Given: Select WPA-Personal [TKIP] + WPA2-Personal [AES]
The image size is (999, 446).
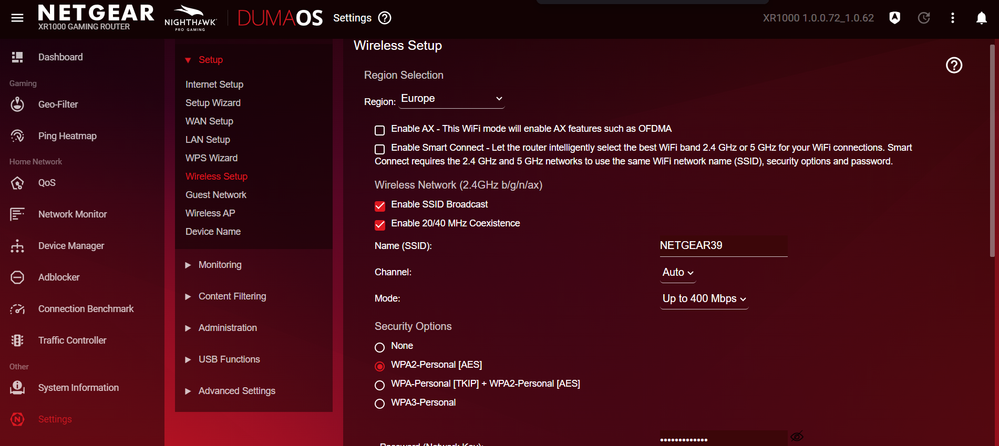Looking at the screenshot, I should 380,385.
